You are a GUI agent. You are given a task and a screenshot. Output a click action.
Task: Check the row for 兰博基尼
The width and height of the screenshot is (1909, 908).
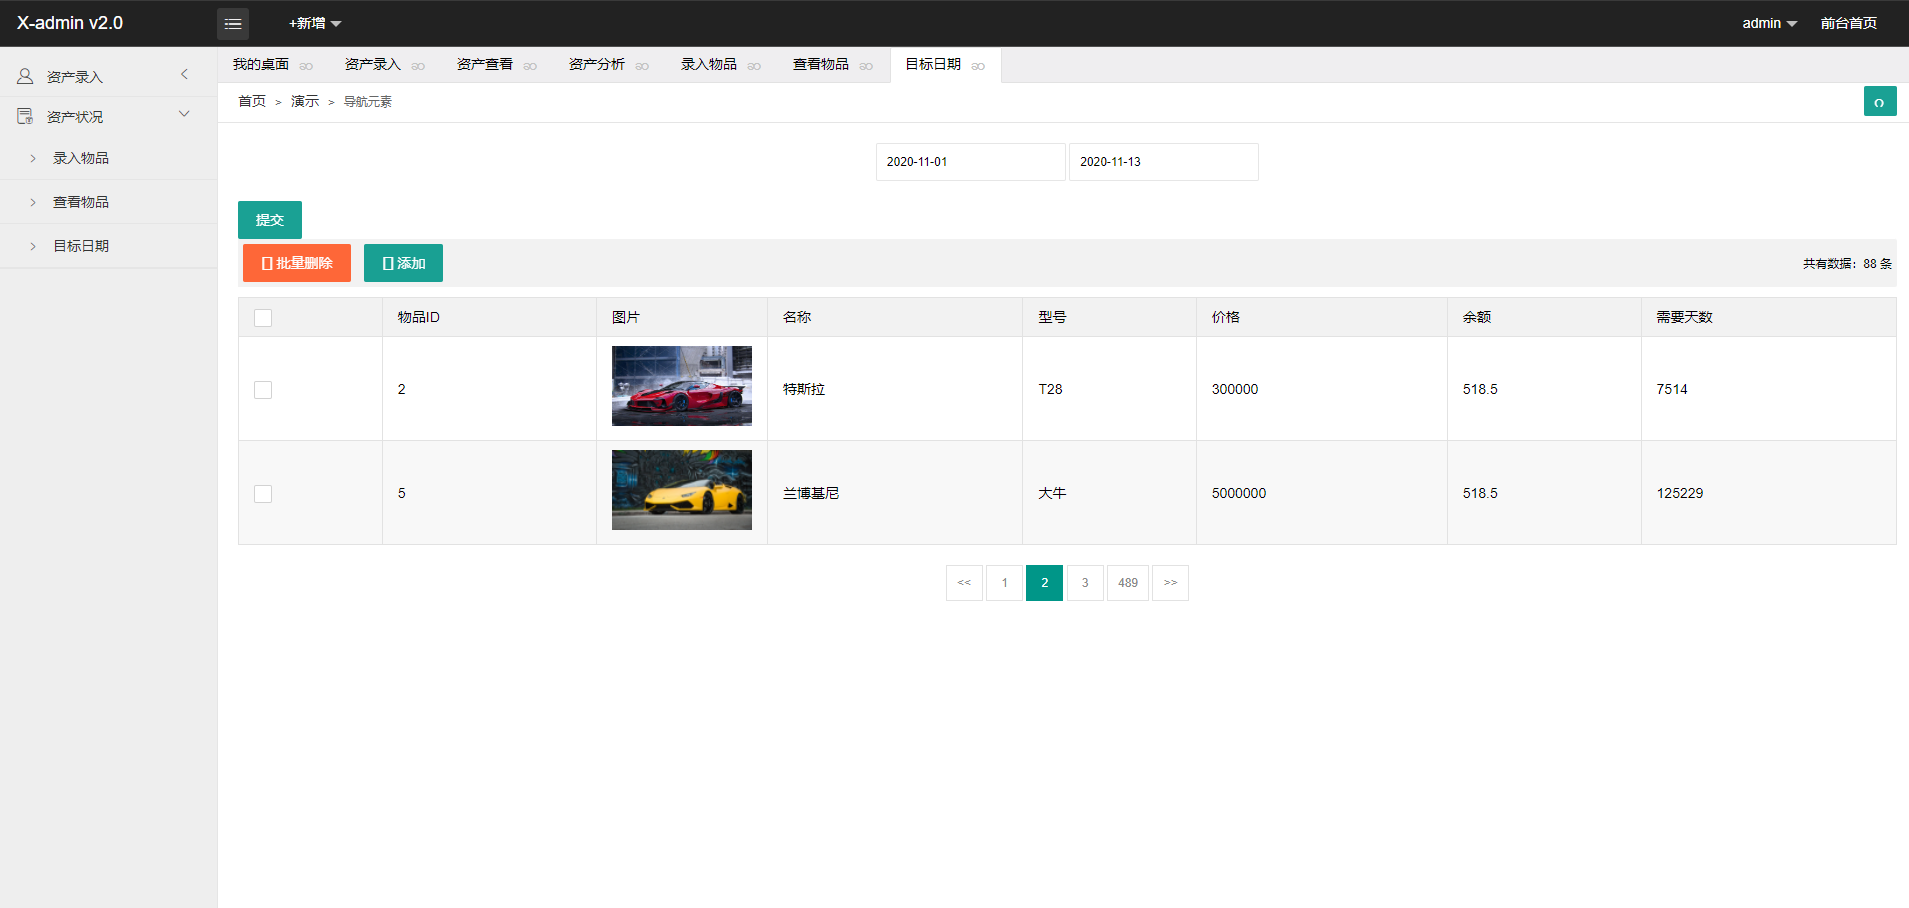coord(263,494)
